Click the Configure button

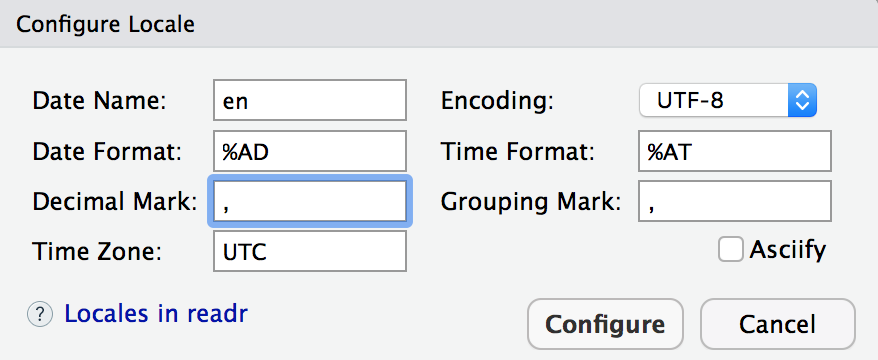click(x=605, y=324)
